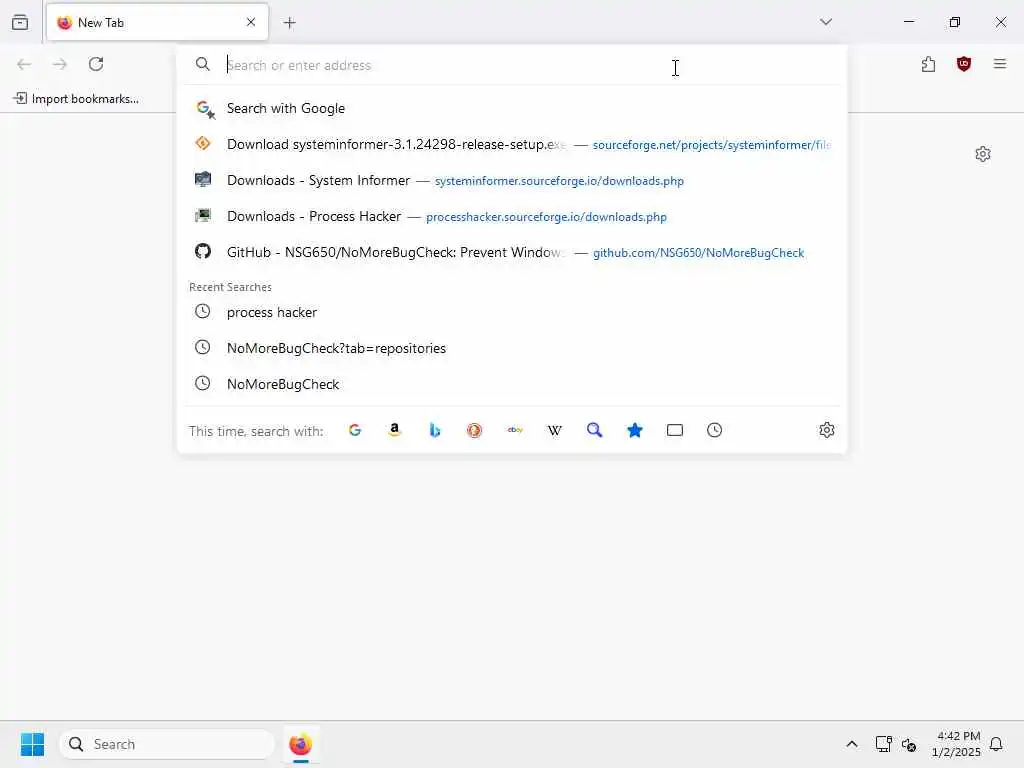The width and height of the screenshot is (1024, 768).
Task: Search this time with Wikipedia
Action: (554, 430)
